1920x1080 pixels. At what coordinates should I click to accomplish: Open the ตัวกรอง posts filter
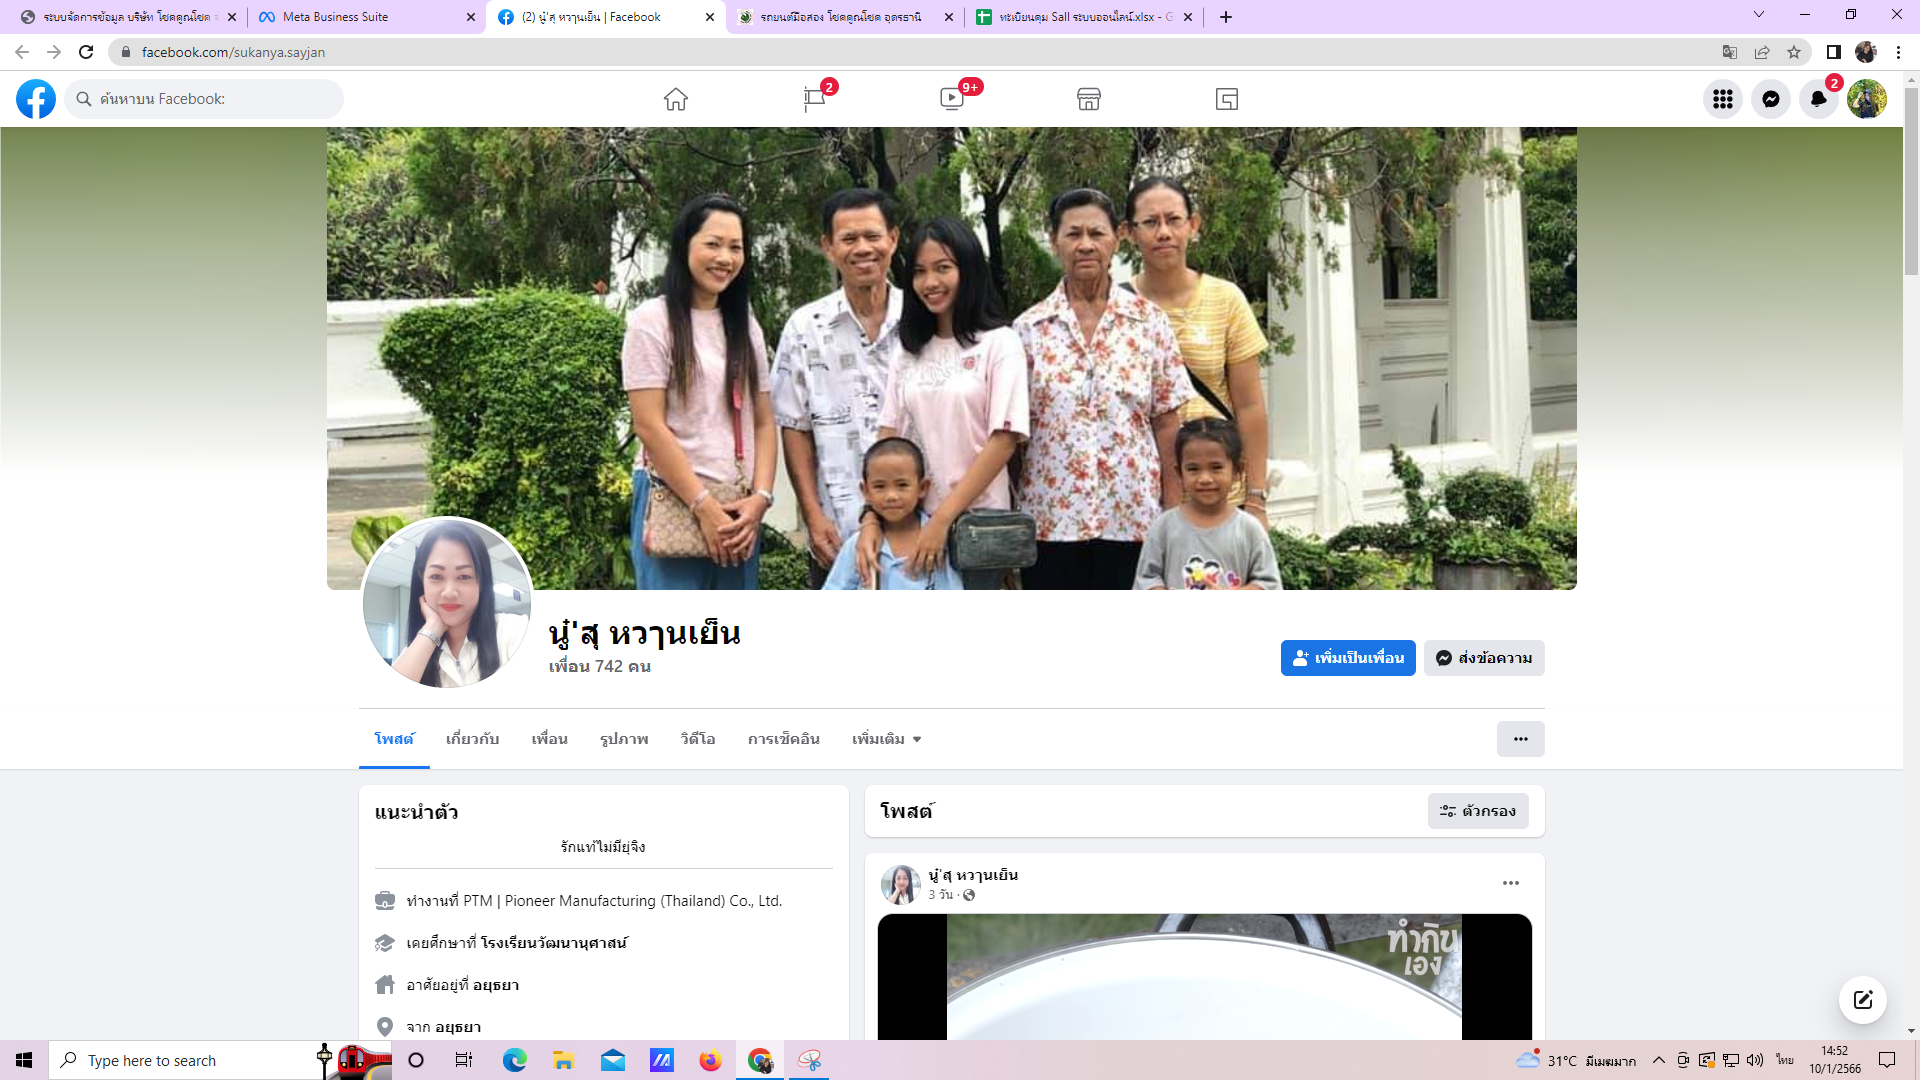pos(1477,811)
